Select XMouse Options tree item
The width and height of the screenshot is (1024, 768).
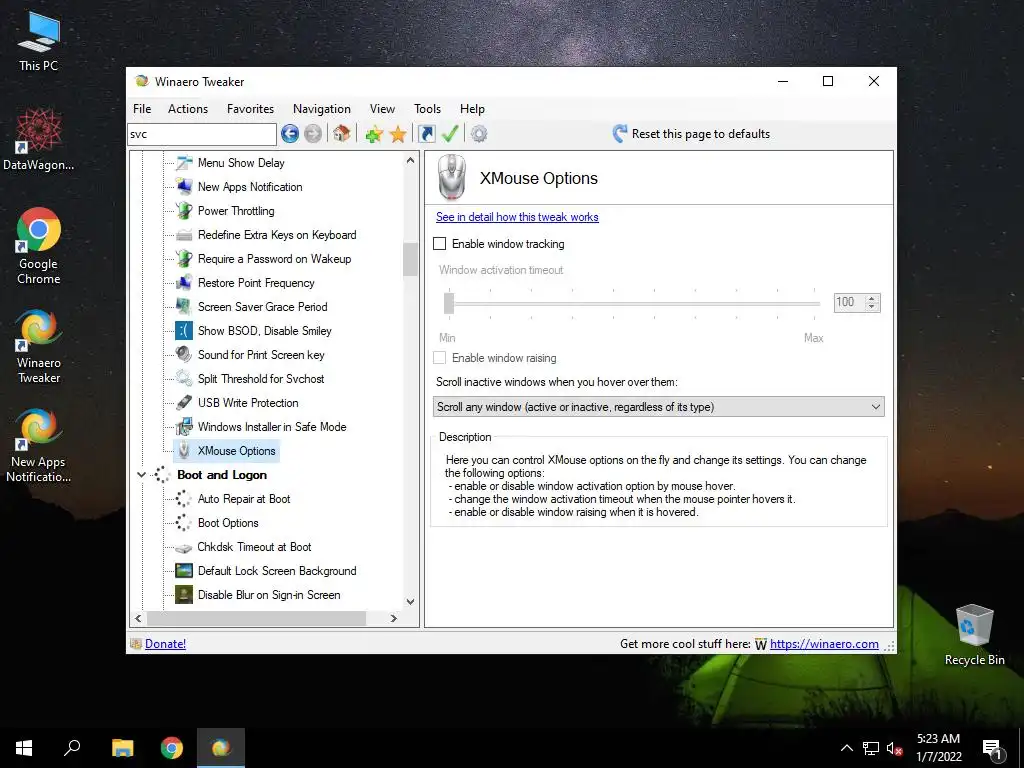tap(236, 451)
